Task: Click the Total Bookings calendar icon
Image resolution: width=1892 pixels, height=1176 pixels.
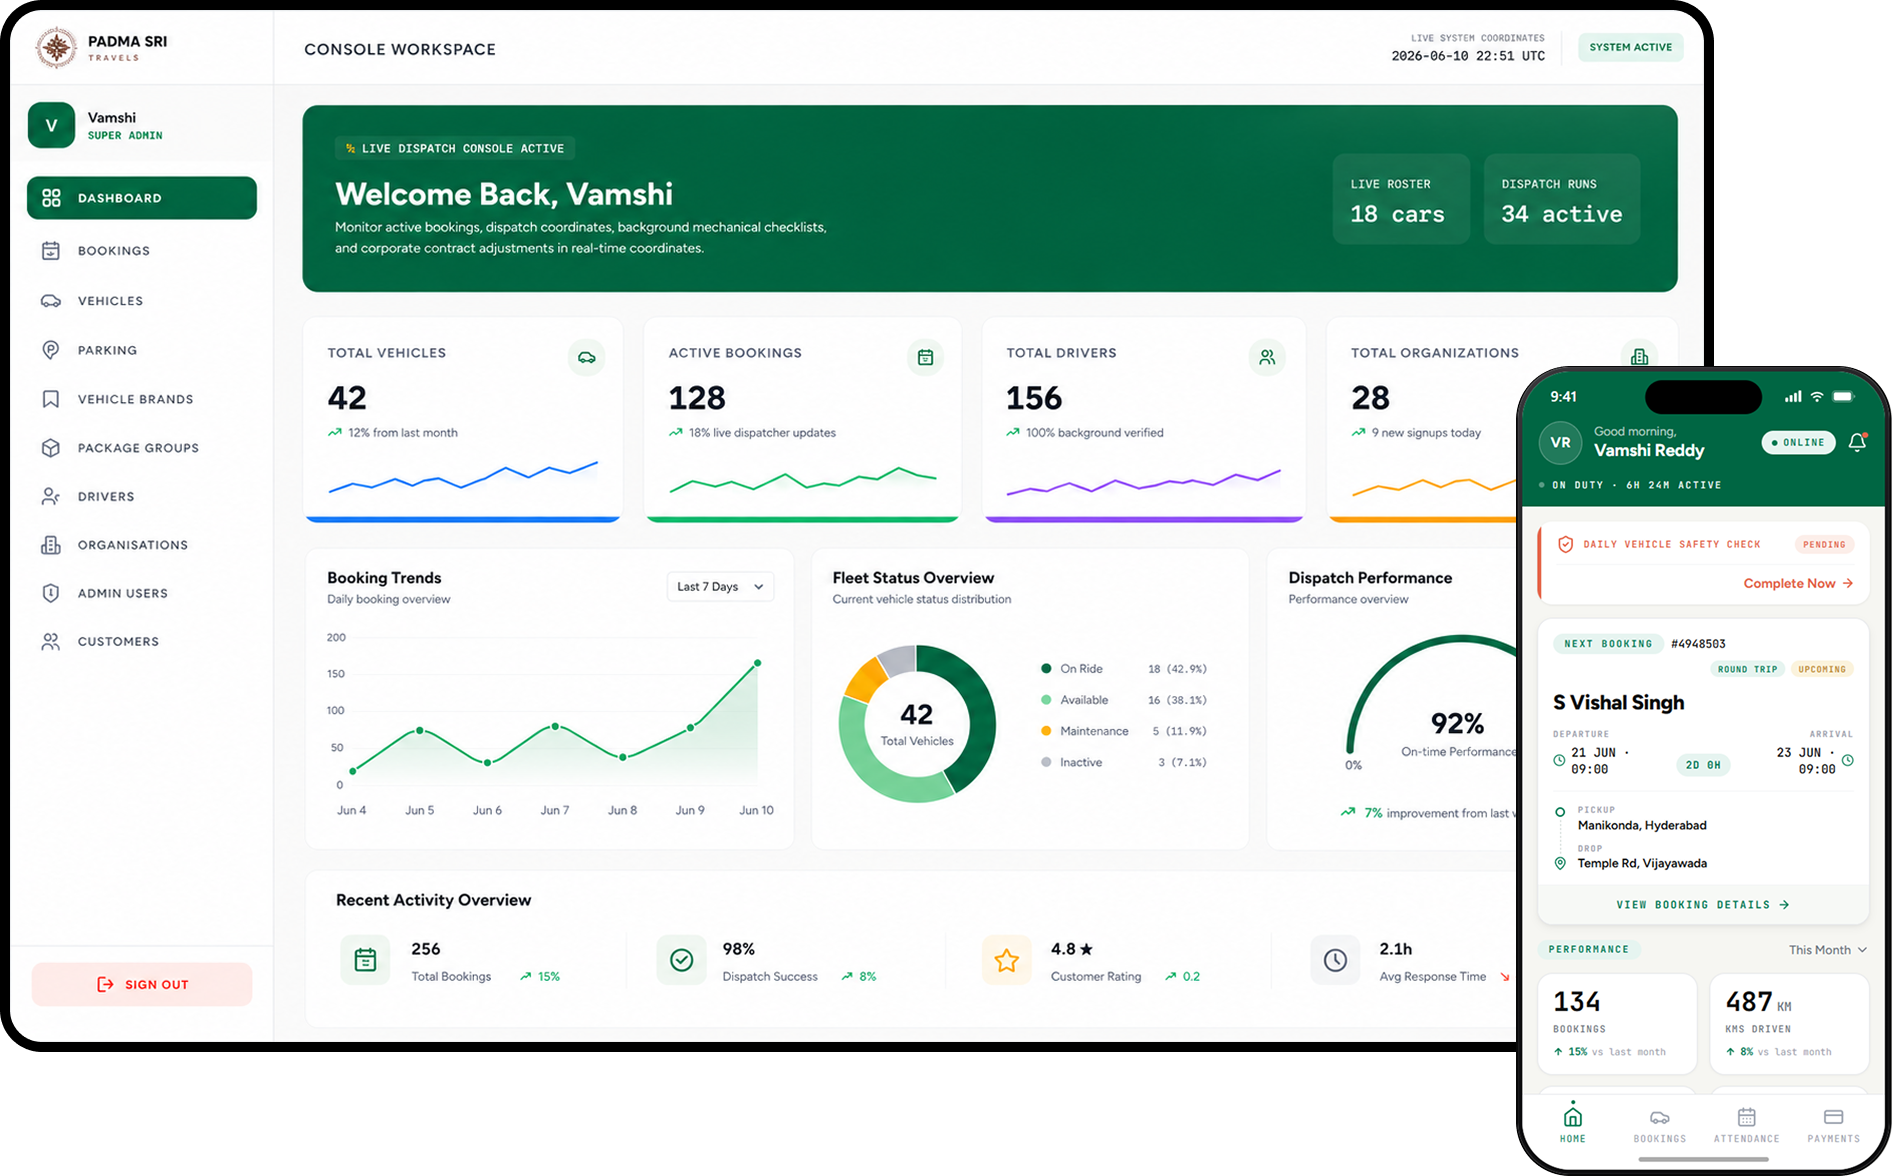Action: click(365, 960)
